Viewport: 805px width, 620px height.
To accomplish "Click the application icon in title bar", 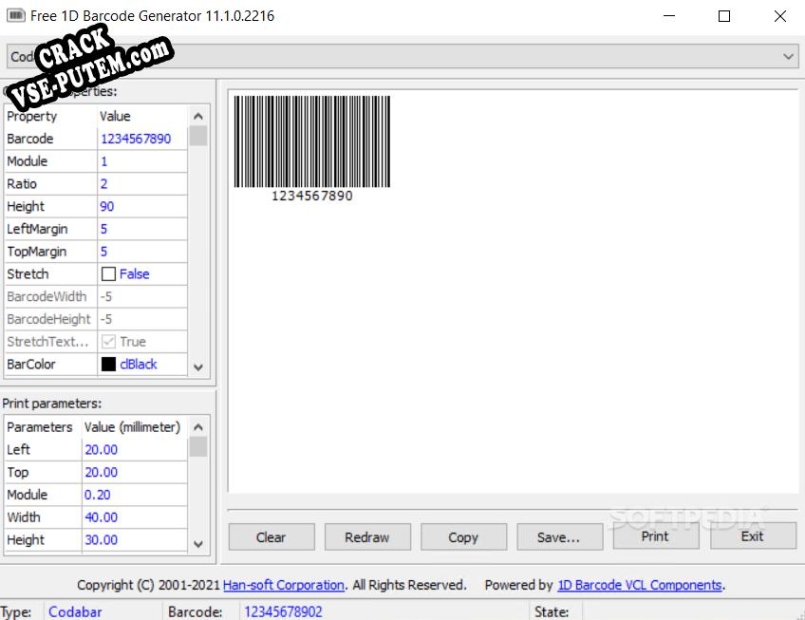I will (15, 15).
